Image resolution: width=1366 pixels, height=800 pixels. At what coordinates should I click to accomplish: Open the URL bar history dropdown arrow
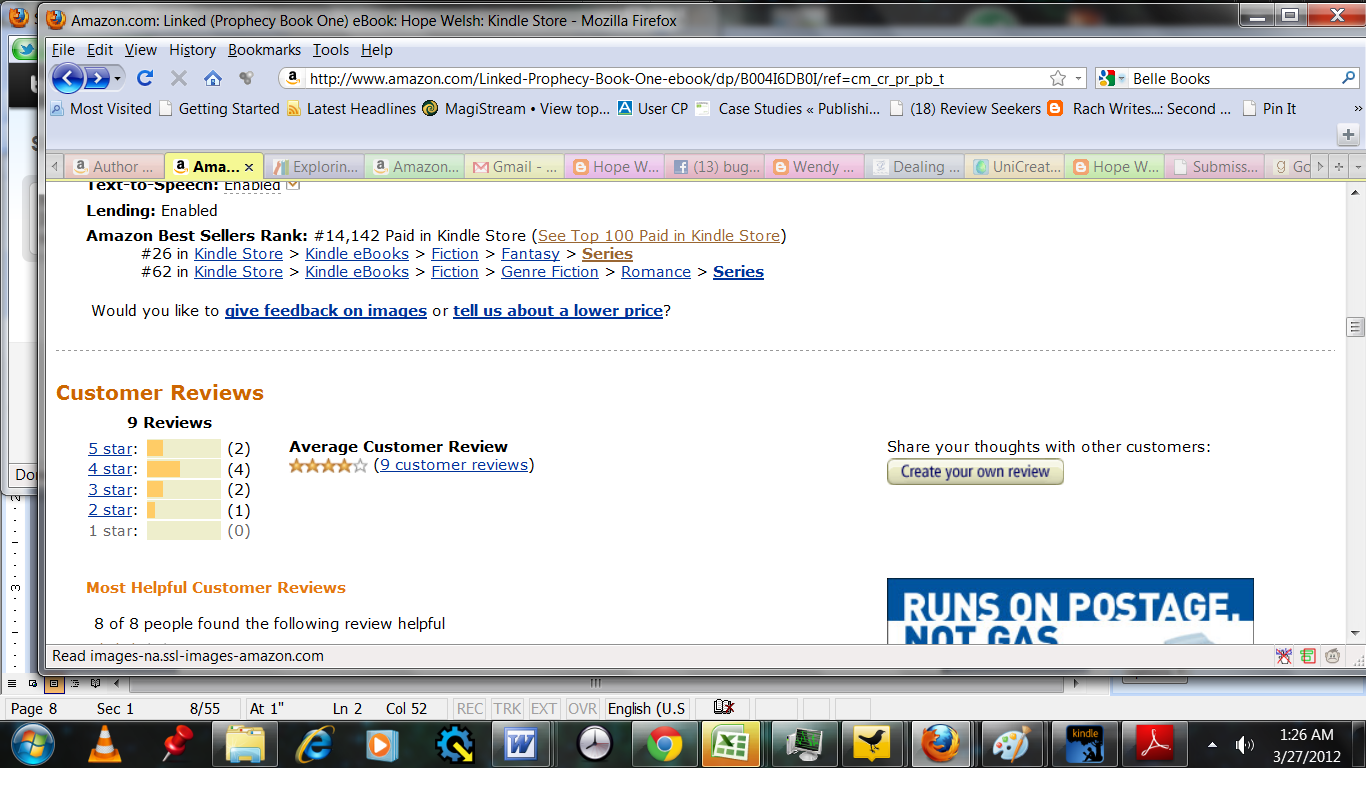point(1079,78)
